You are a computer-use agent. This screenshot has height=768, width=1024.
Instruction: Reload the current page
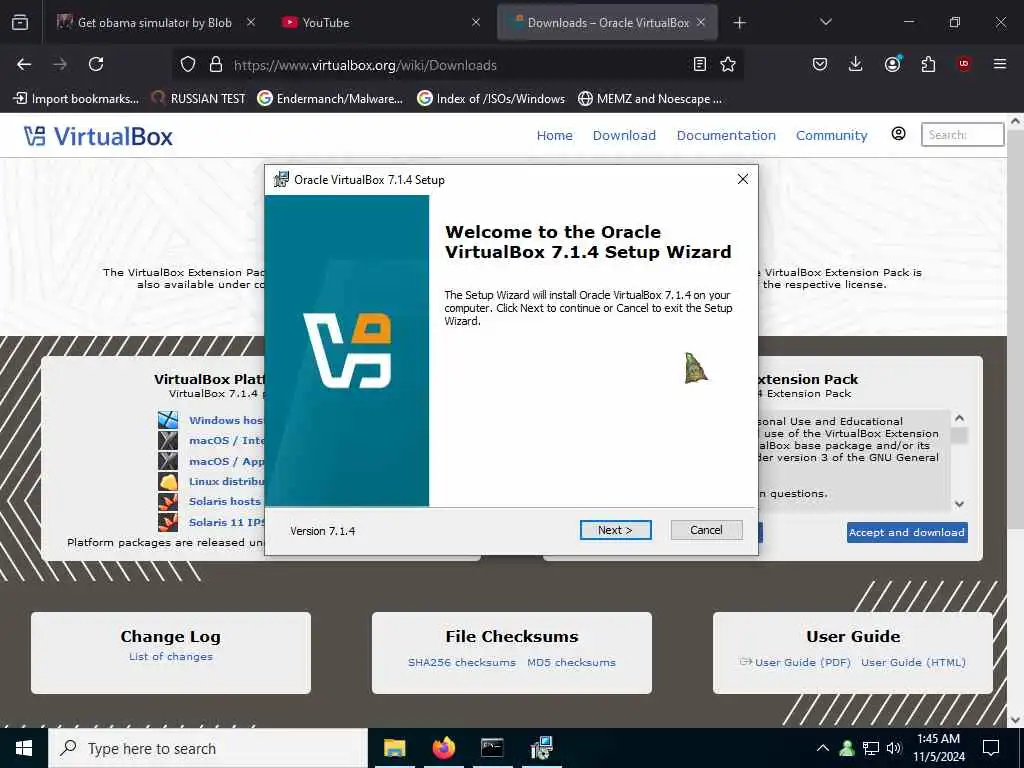(x=96, y=64)
